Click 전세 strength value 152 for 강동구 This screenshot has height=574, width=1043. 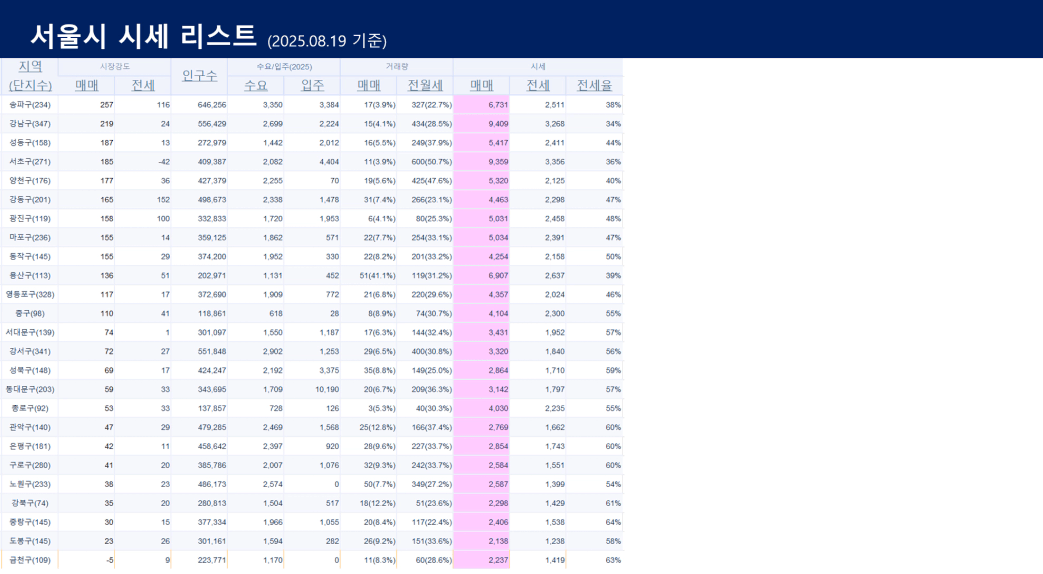coord(163,200)
